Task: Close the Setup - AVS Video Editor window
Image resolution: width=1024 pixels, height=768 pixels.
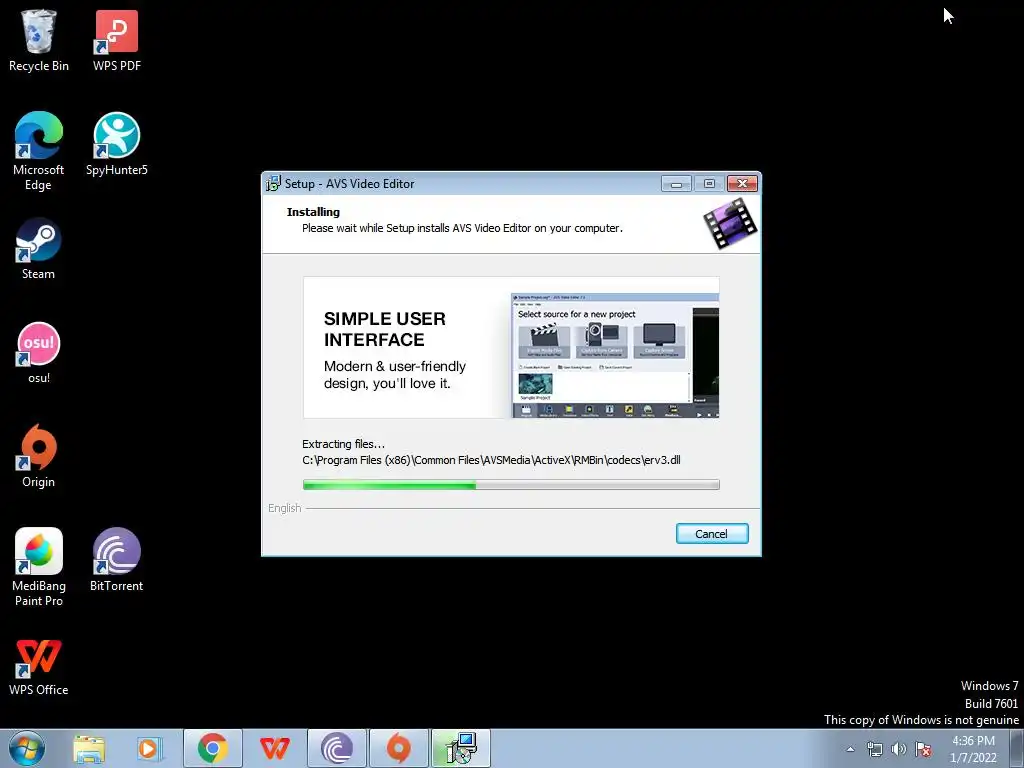Action: [x=743, y=184]
